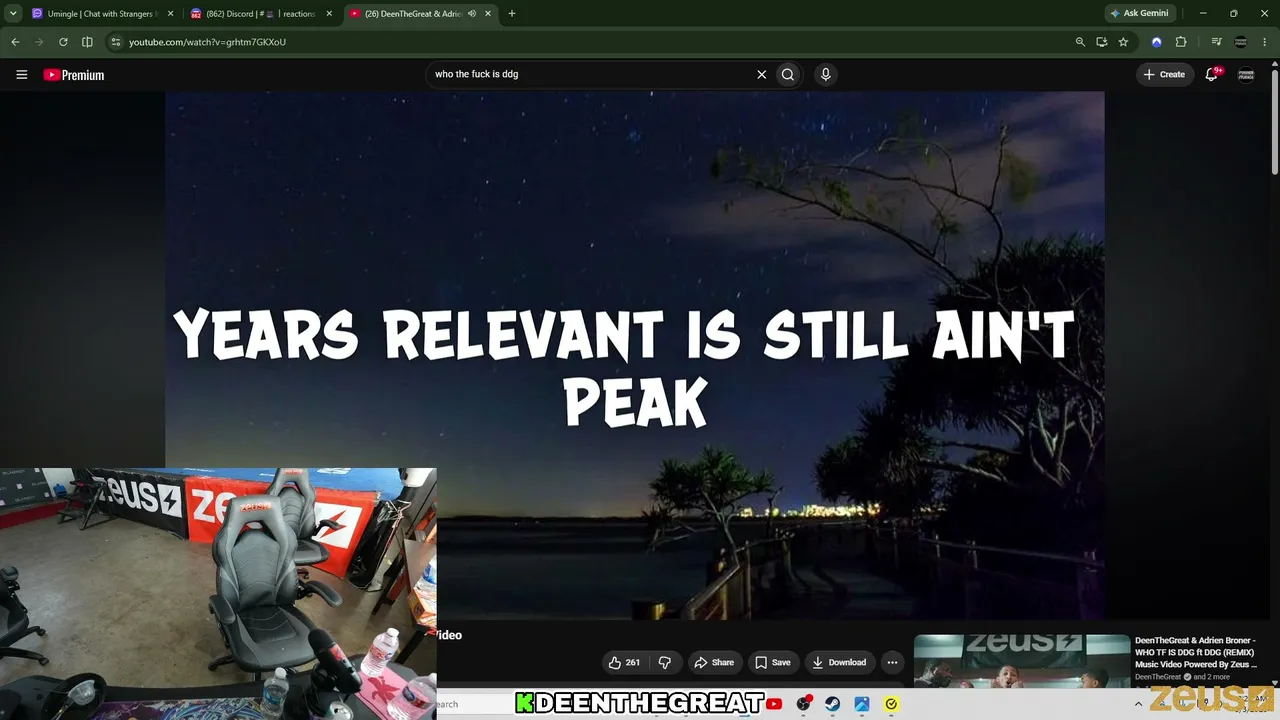1280x720 pixels.
Task: Click the install app icon
Action: pyautogui.click(x=1101, y=42)
